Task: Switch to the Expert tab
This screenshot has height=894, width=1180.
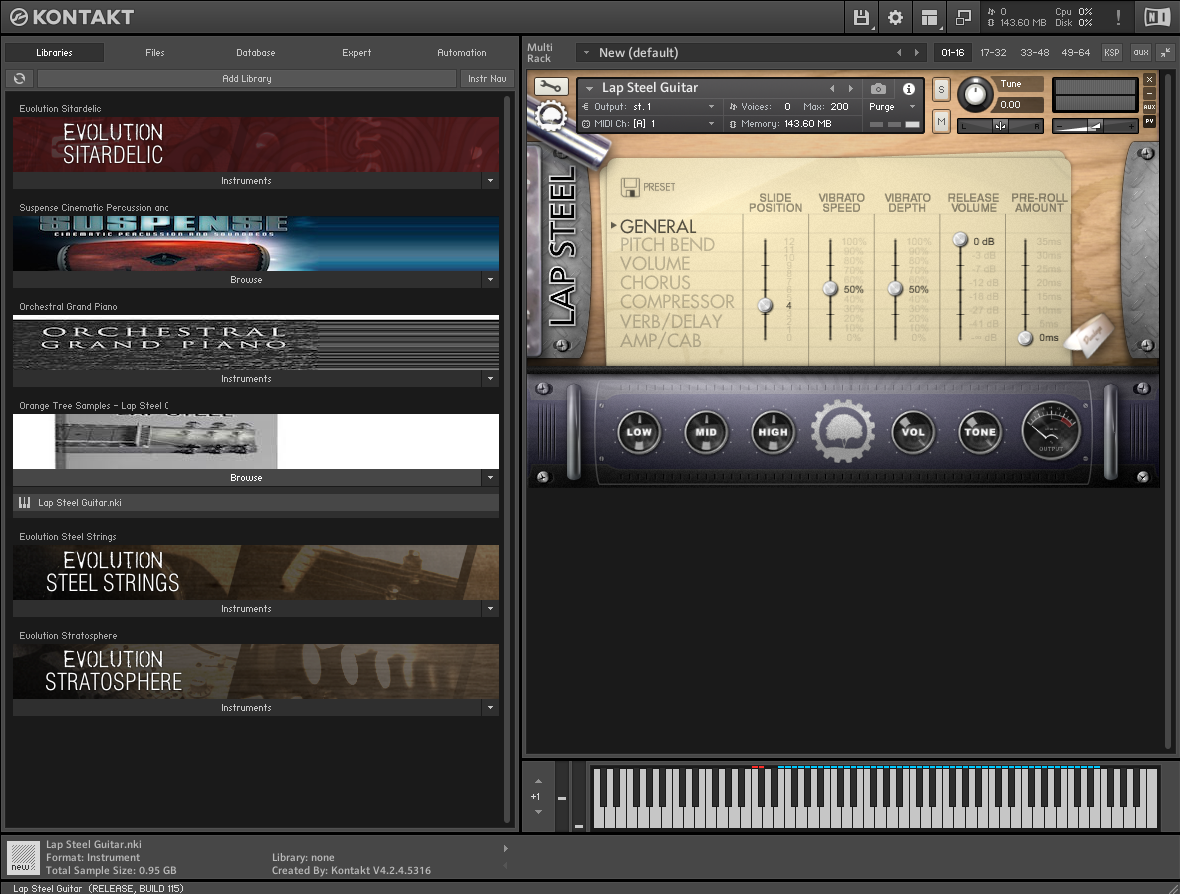Action: 356,53
